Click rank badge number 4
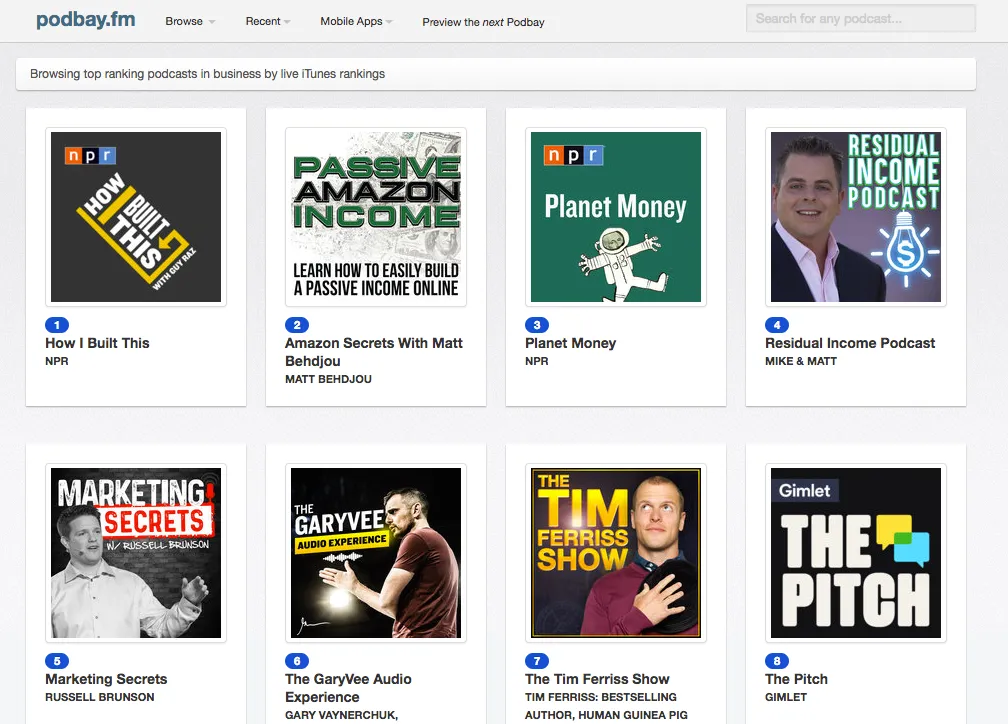 click(x=777, y=325)
